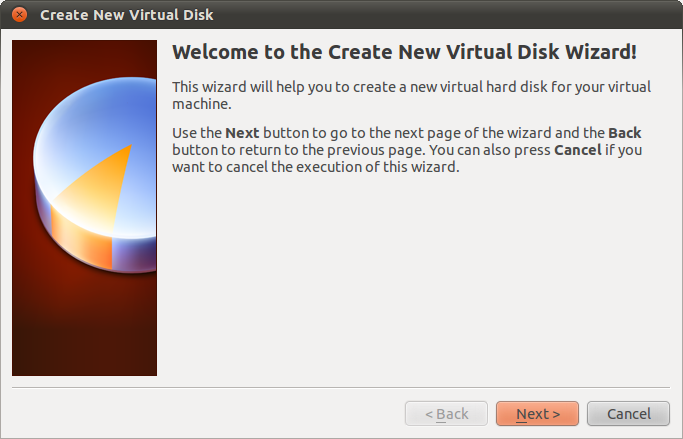683x439 pixels.
Task: Click the bold word 'Back' in the instructions
Action: click(x=624, y=132)
